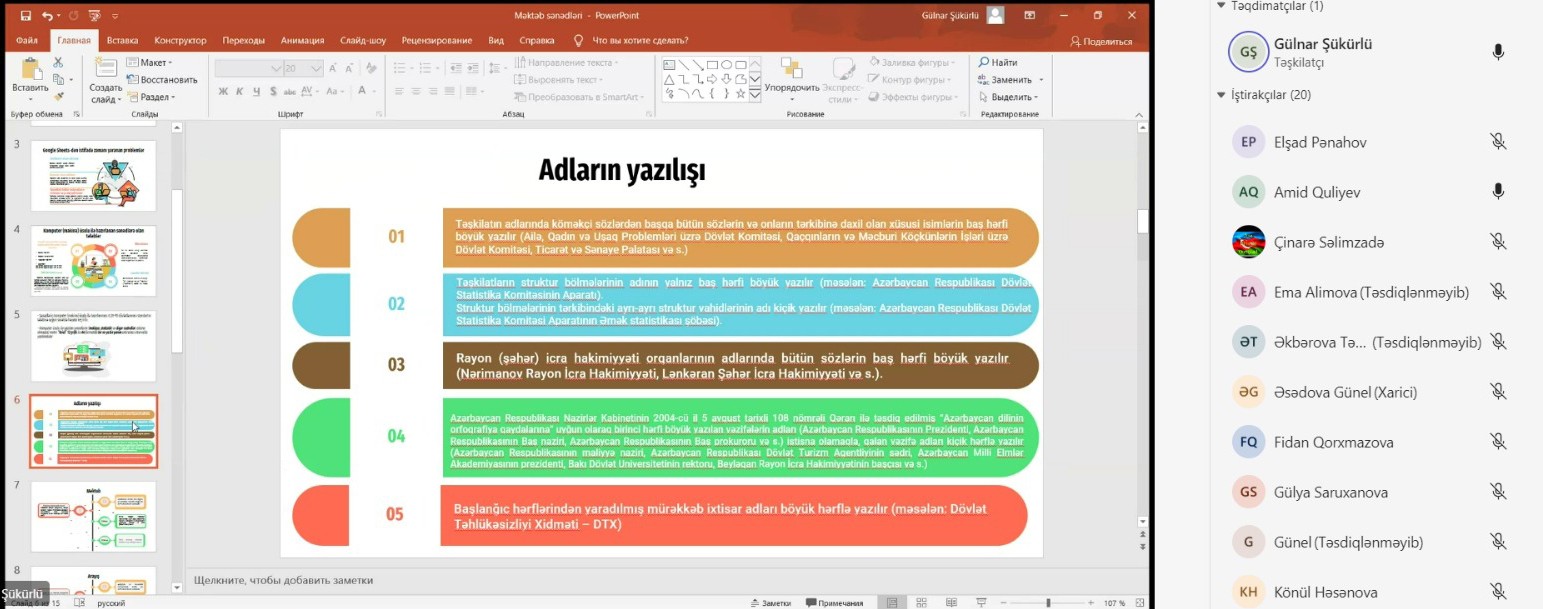The width and height of the screenshot is (1543, 609).
Task: Collapse the İştirakçılar (20) participants list
Action: click(x=1221, y=94)
